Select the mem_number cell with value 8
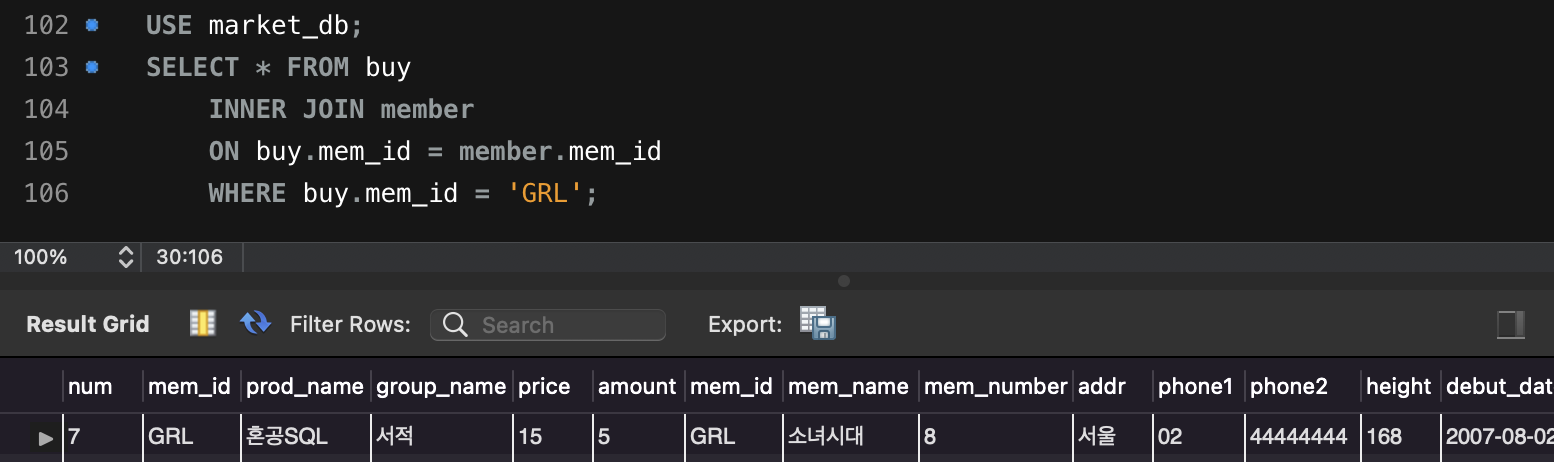This screenshot has height=462, width=1554. pos(996,437)
